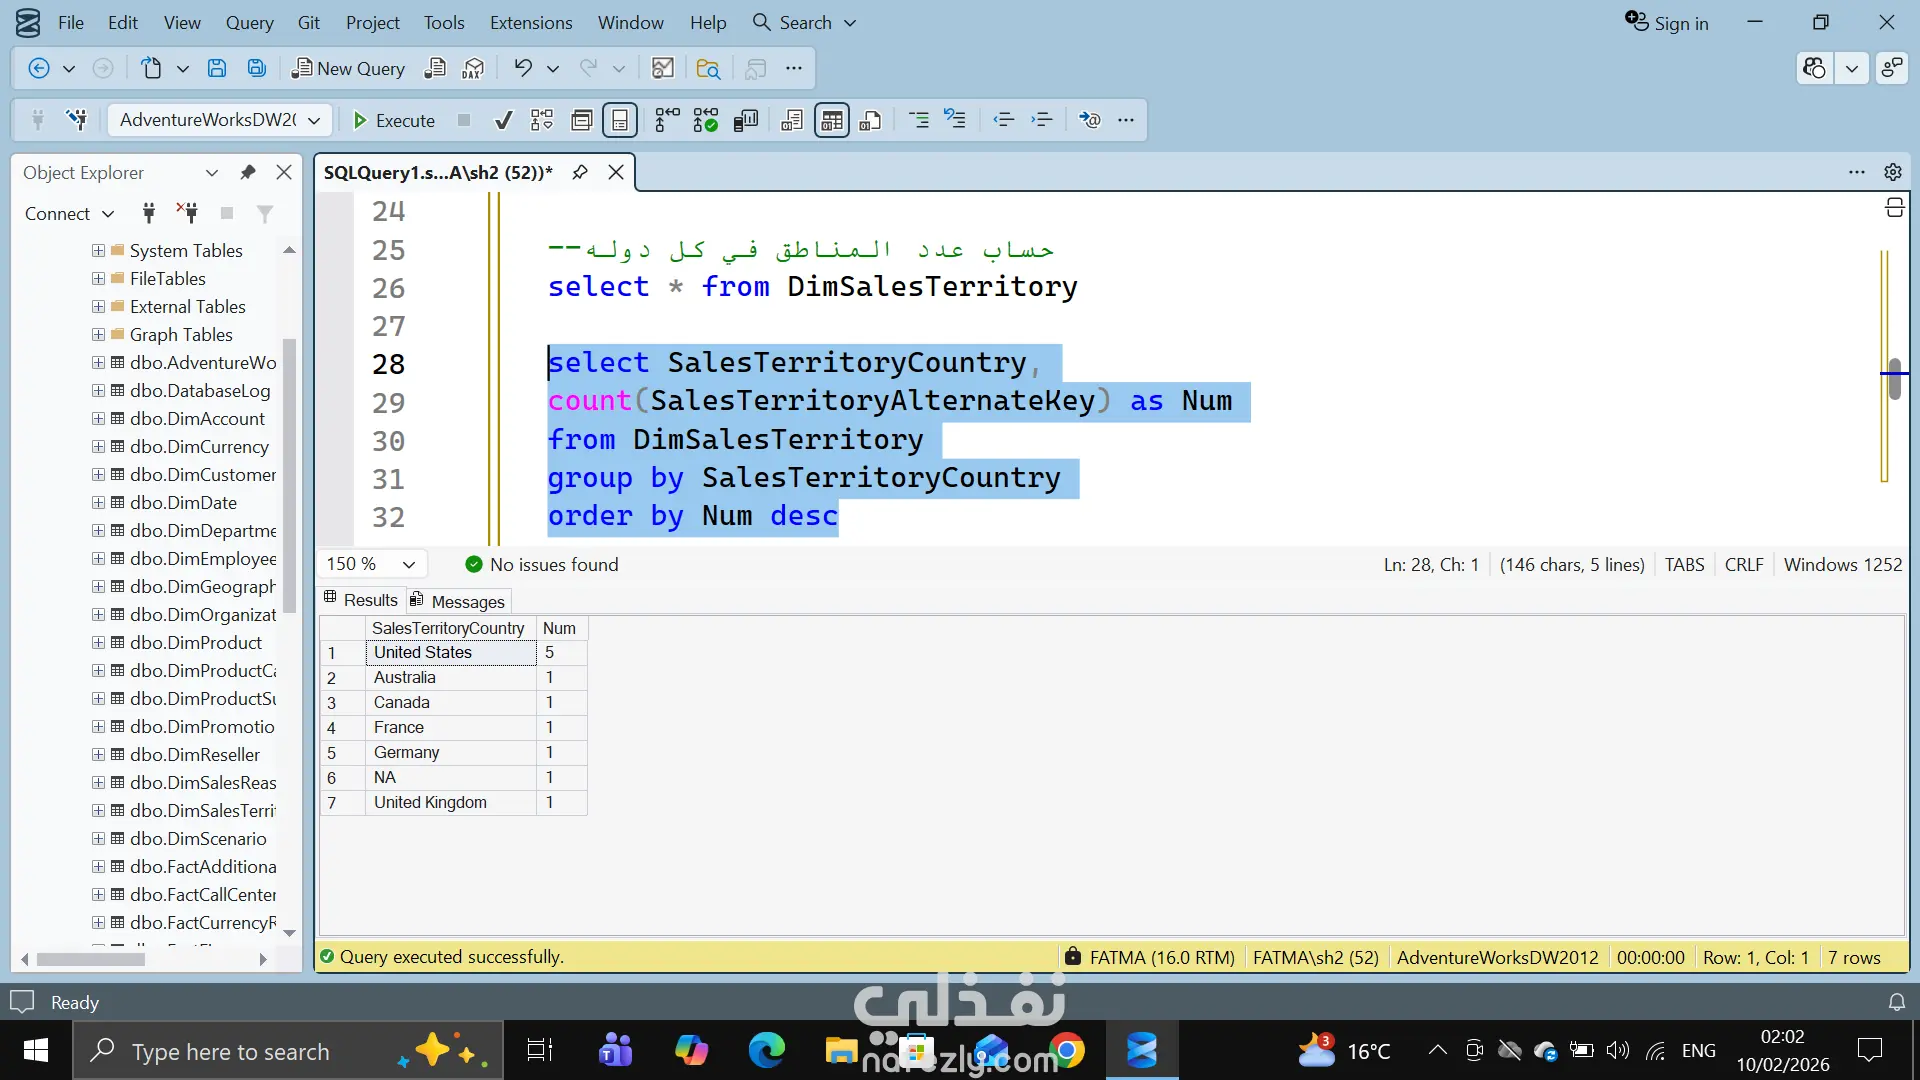Click the Execute query button
The height and width of the screenshot is (1080, 1920).
[x=394, y=120]
